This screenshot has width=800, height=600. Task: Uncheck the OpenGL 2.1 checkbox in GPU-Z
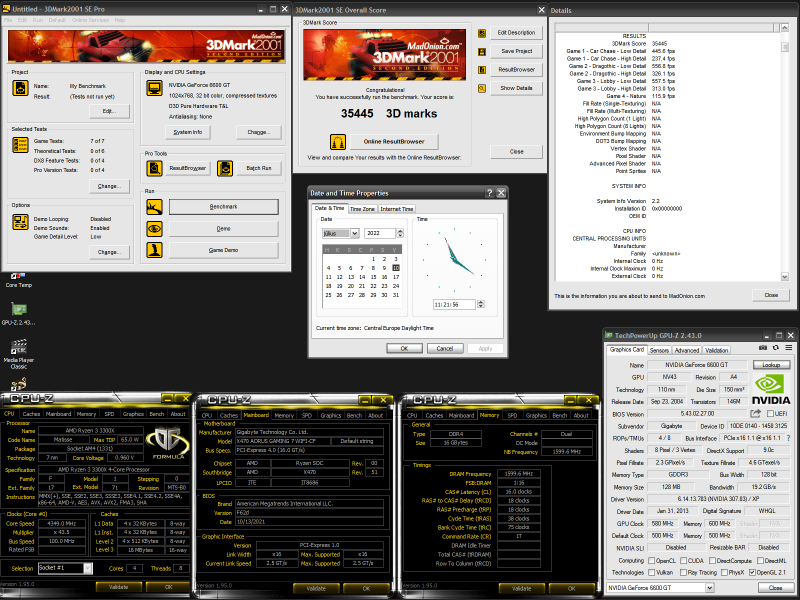pyautogui.click(x=752, y=572)
